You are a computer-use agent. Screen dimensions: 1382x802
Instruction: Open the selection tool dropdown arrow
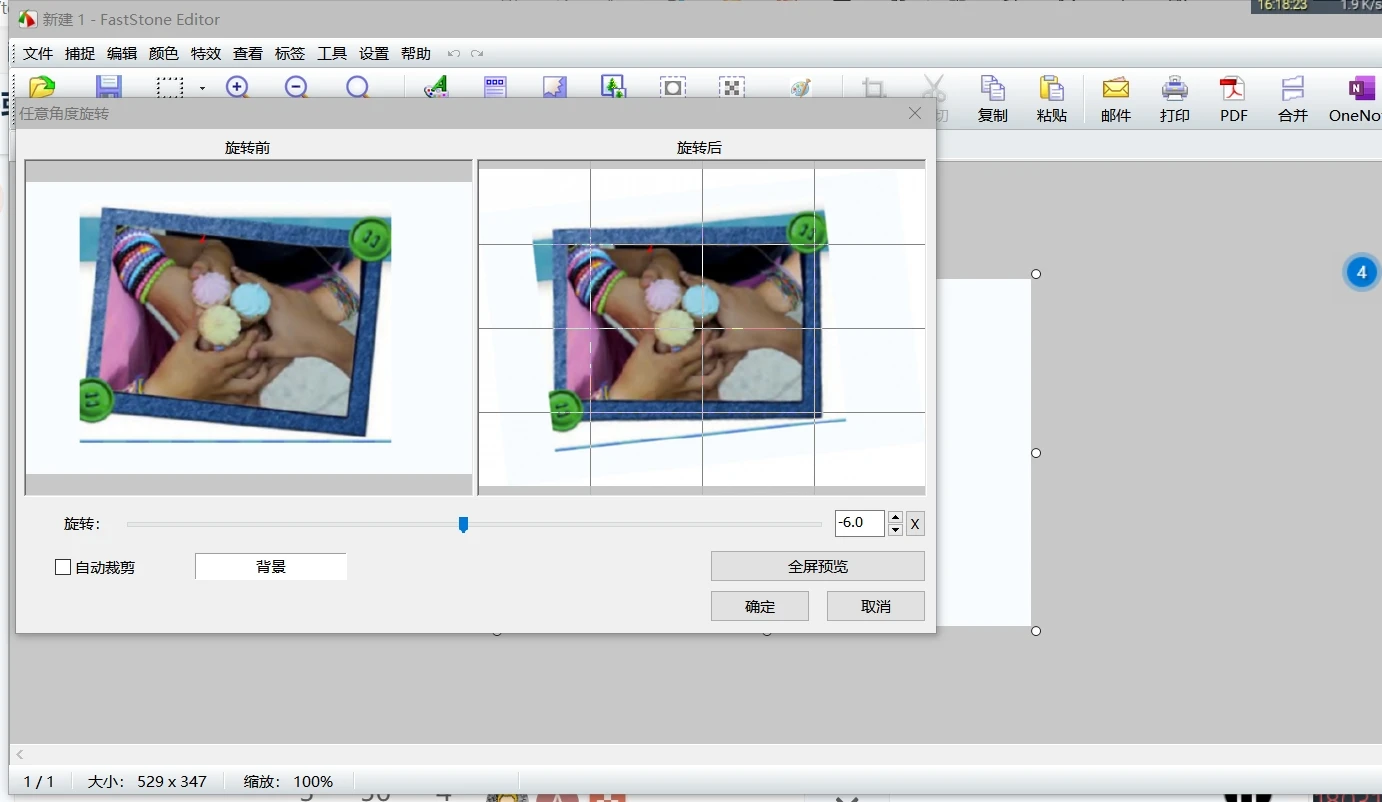pyautogui.click(x=202, y=88)
